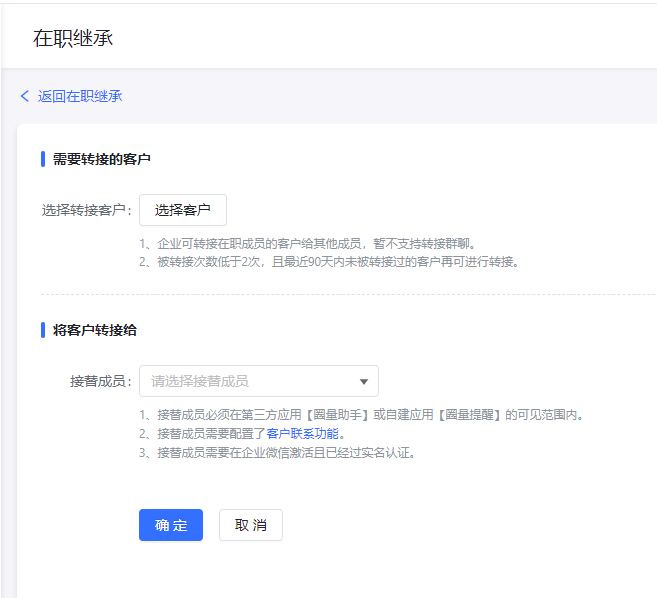Click the blue bar beside 将客户转接给

(43, 330)
